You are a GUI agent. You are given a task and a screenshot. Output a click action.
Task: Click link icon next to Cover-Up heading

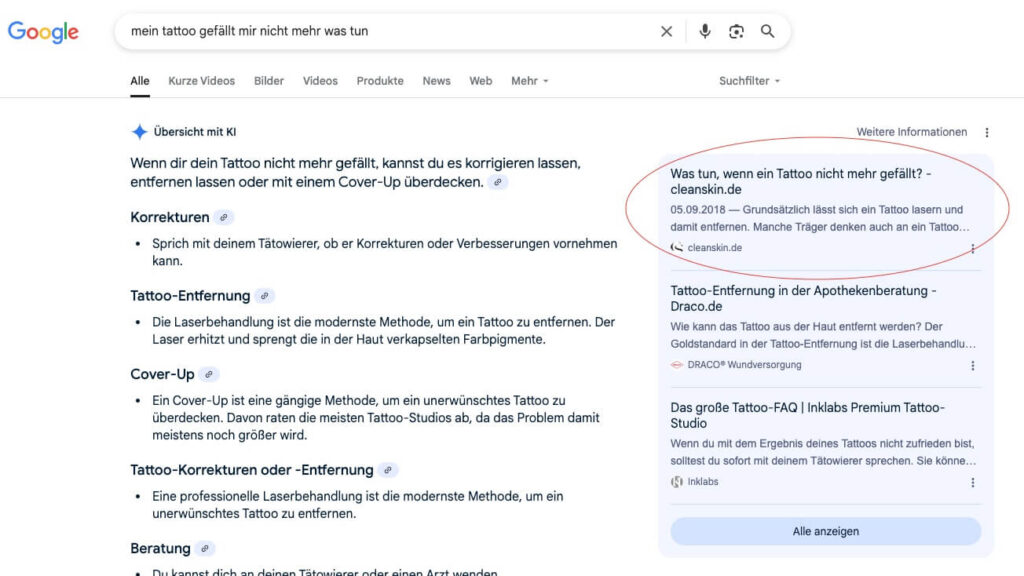(x=209, y=374)
